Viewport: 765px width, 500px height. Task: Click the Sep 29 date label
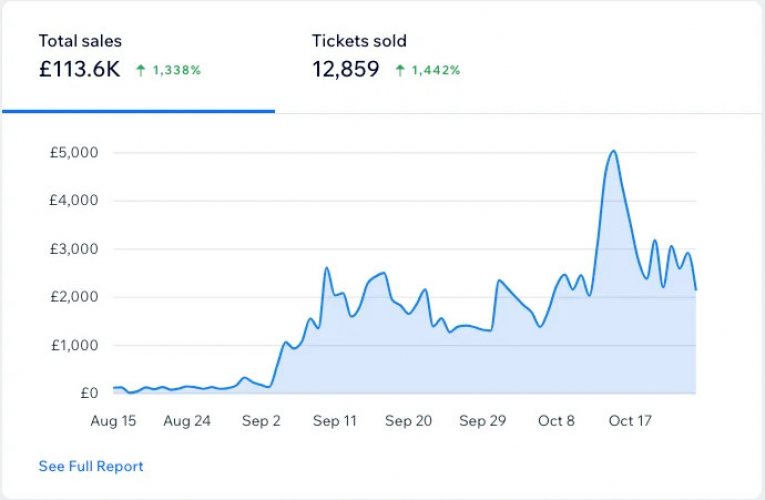point(482,421)
